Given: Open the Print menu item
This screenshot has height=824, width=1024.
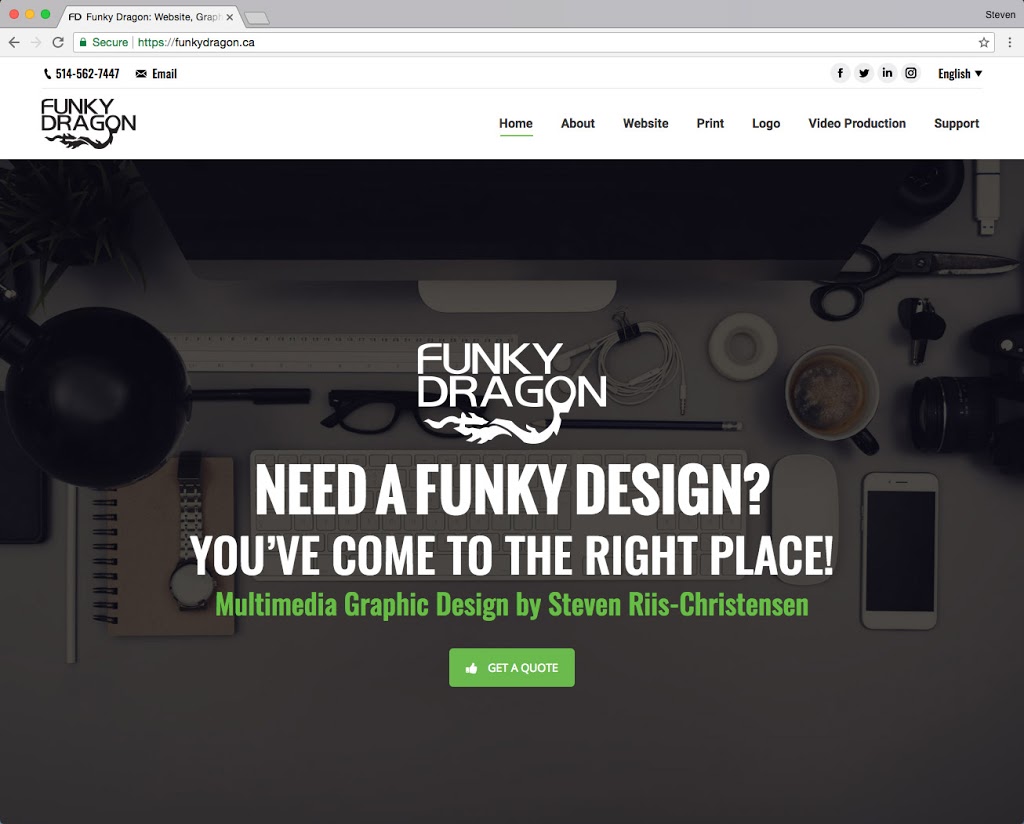Looking at the screenshot, I should point(710,123).
